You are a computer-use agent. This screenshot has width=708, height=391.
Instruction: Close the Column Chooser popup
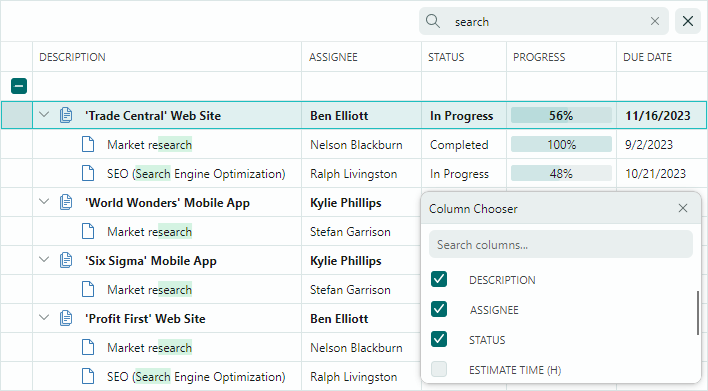point(683,208)
